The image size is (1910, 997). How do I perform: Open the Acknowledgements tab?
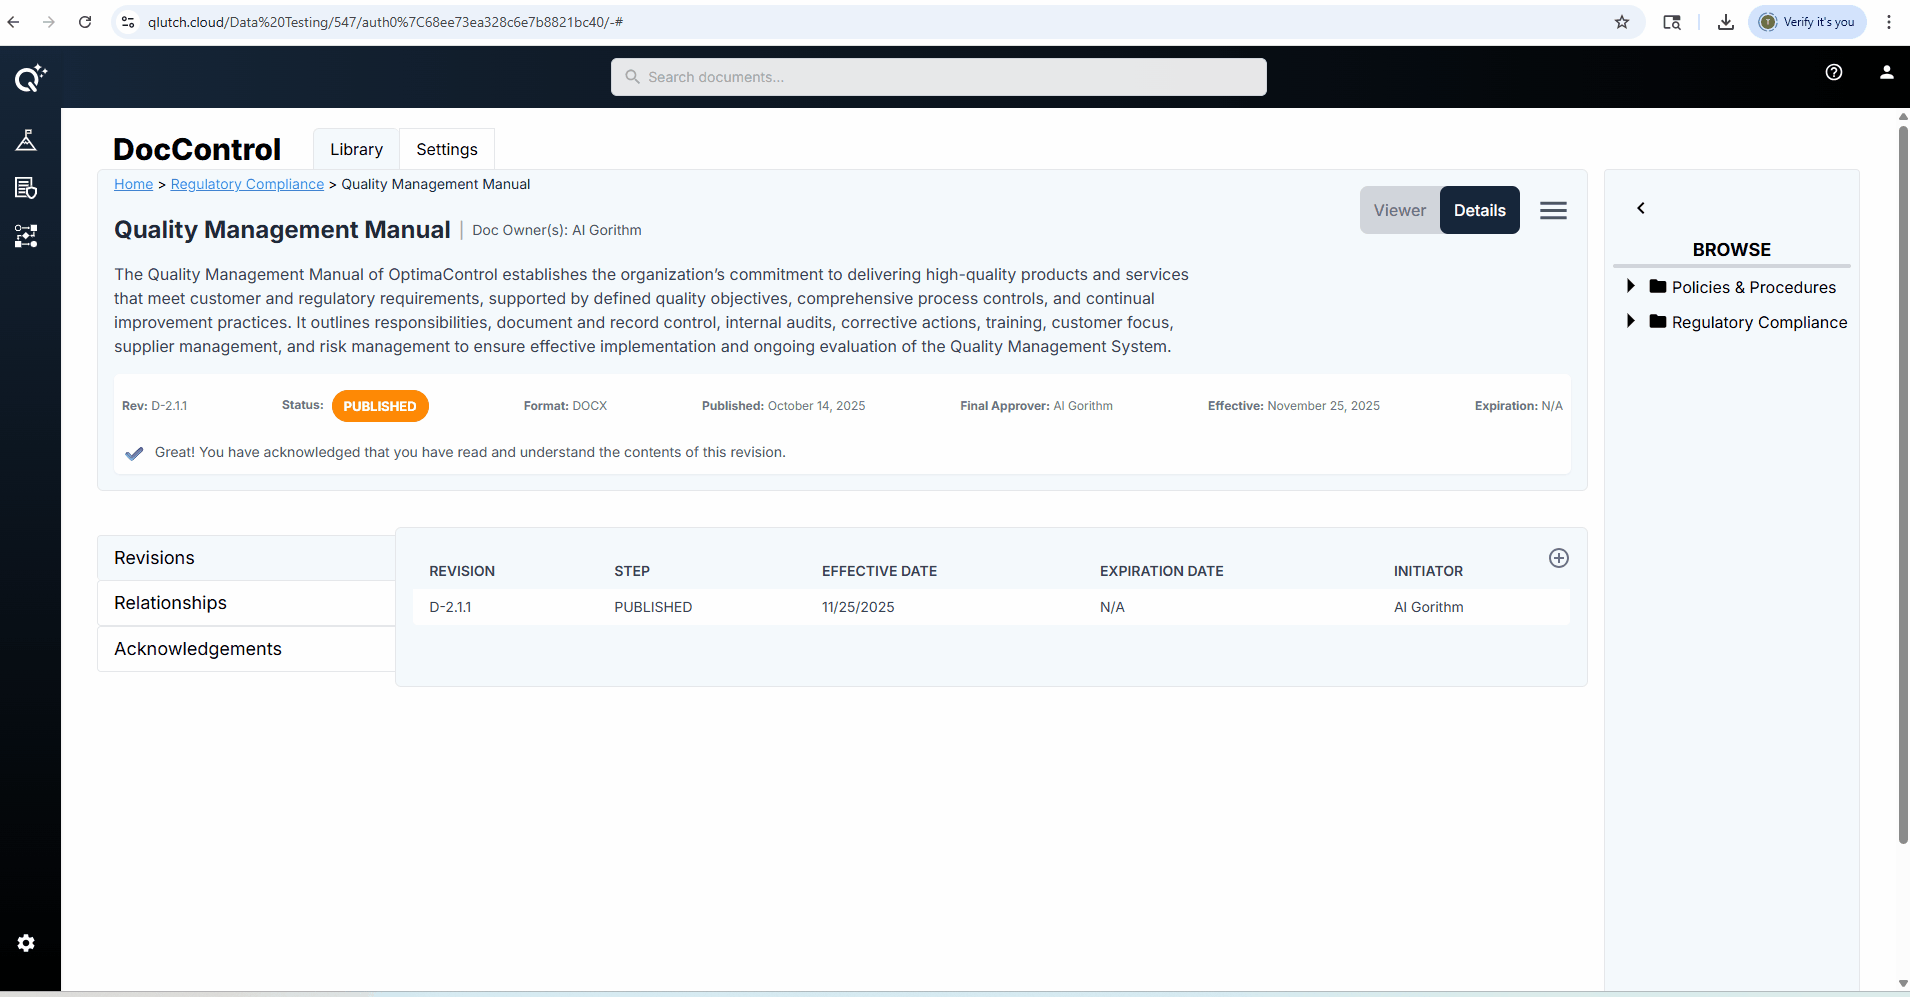coord(197,648)
